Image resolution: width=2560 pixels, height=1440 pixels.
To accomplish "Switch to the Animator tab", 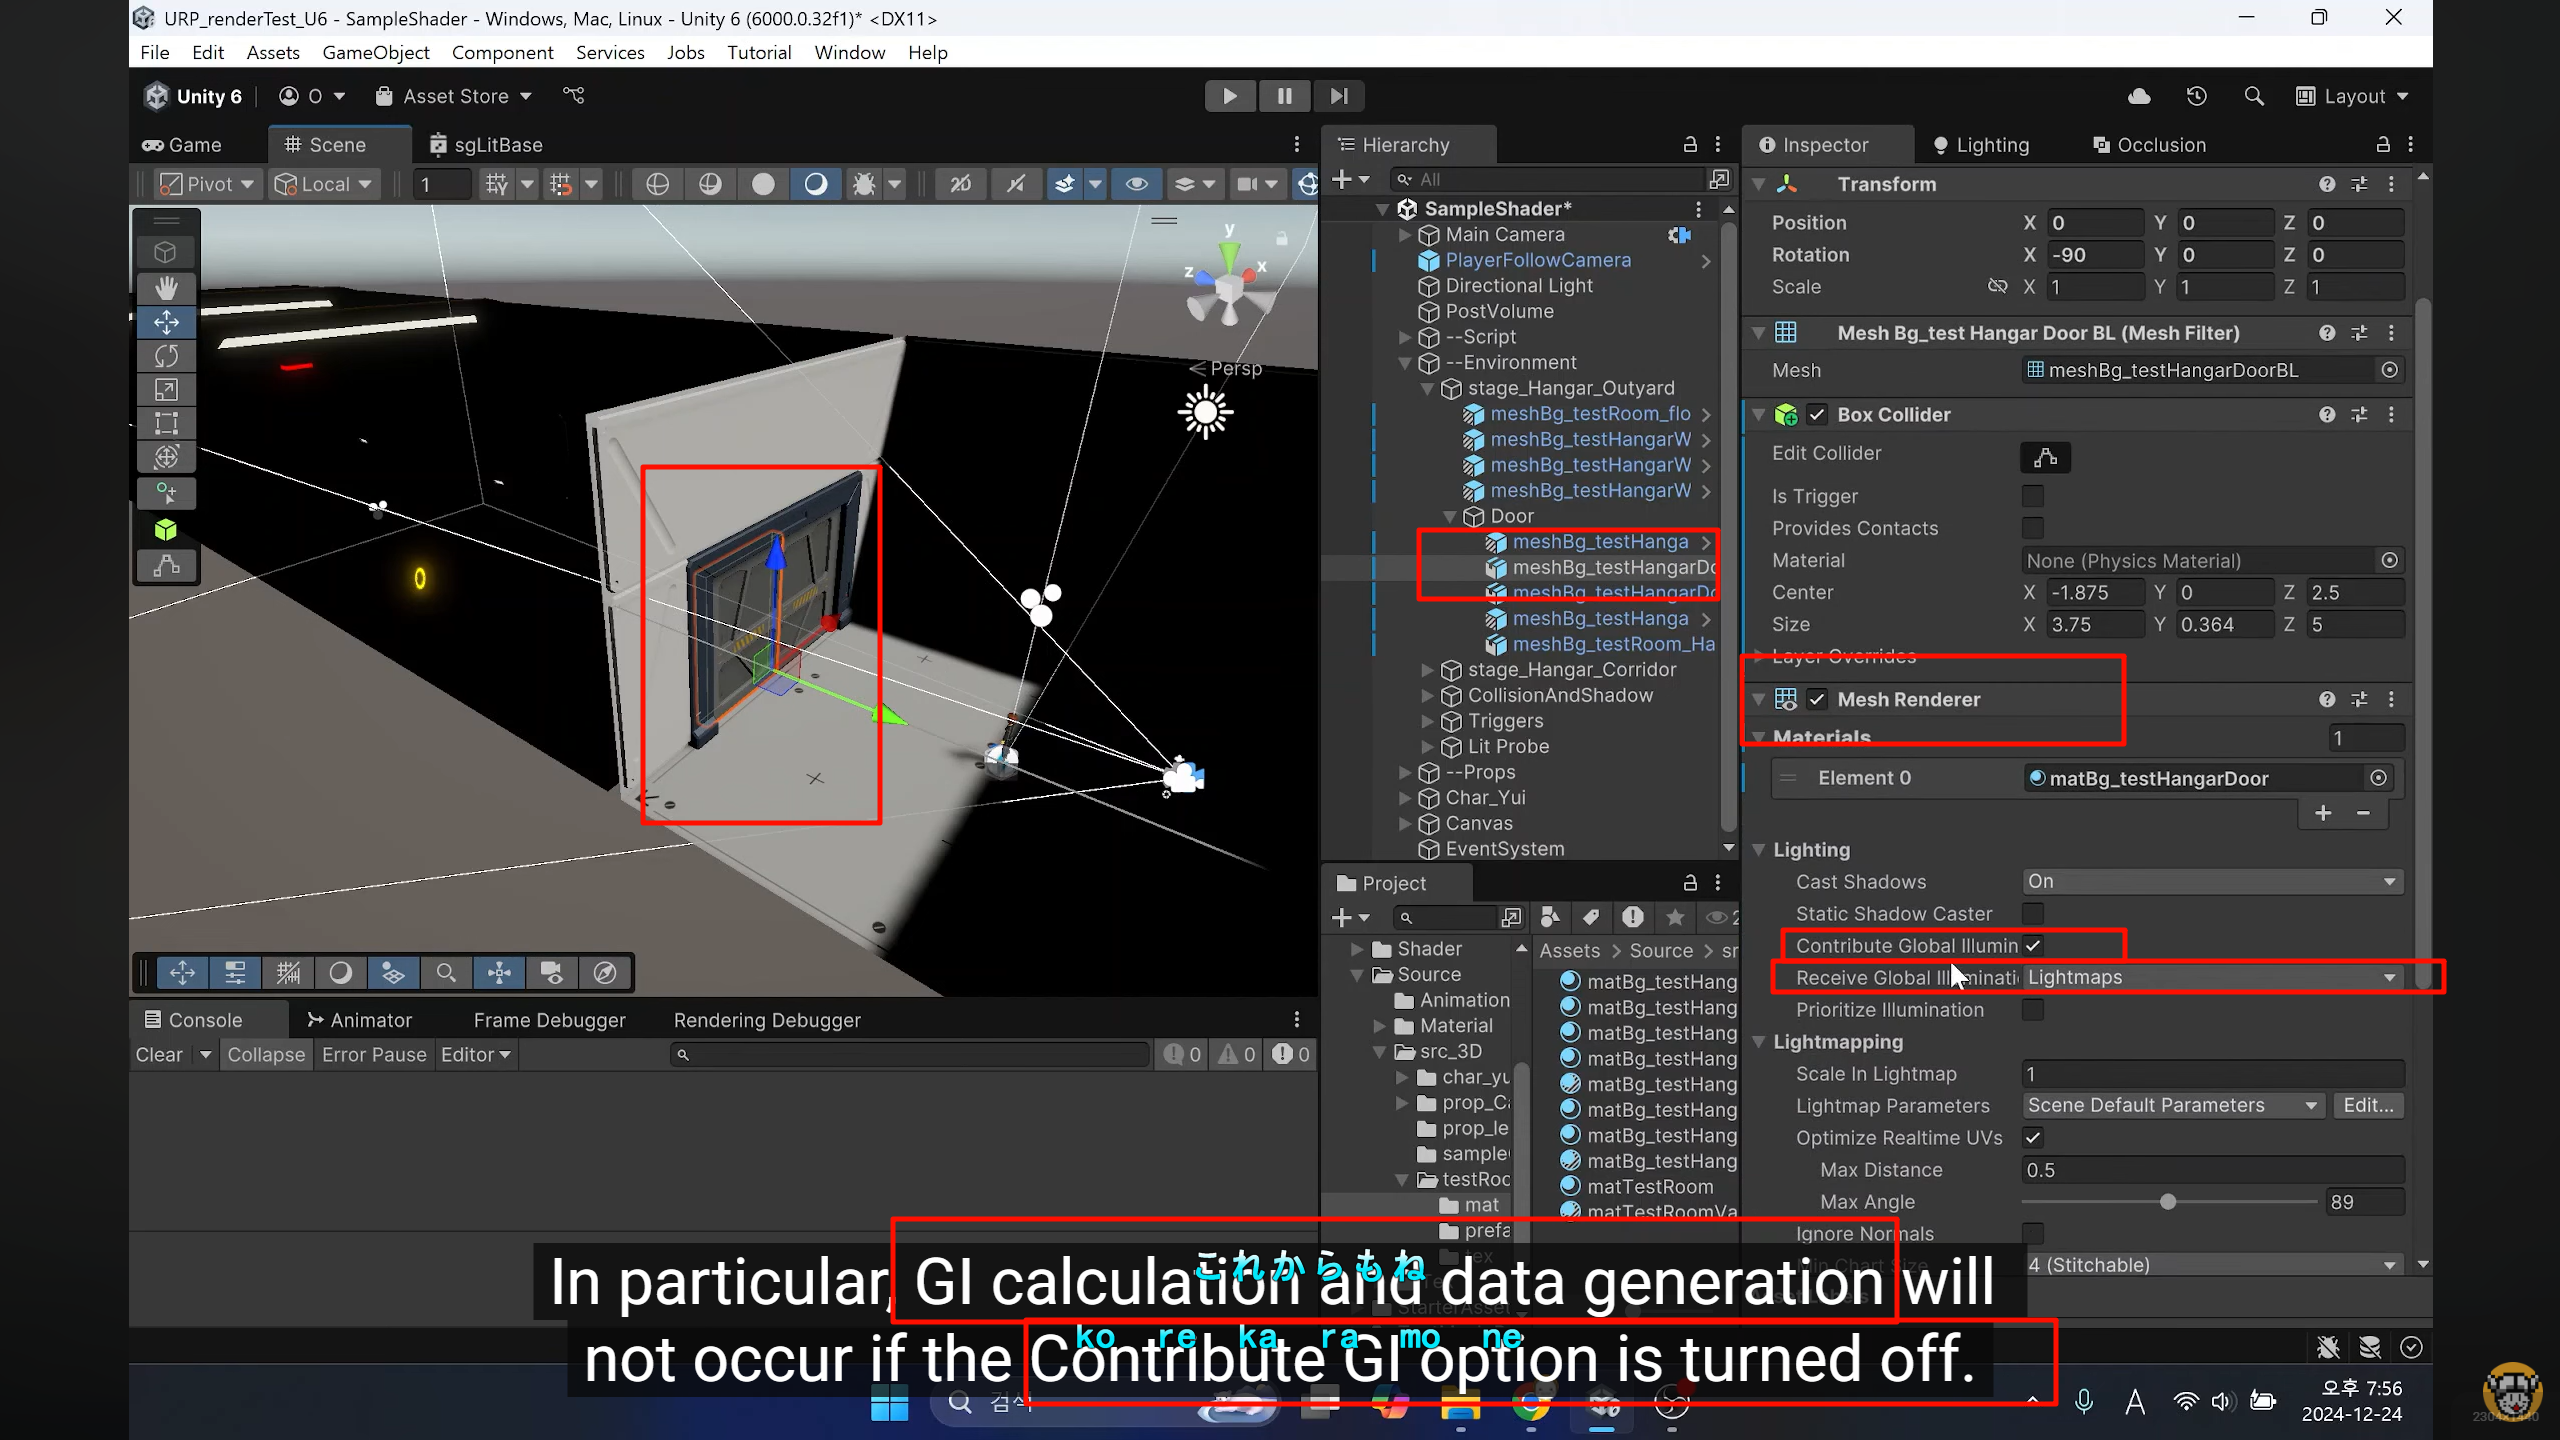I will [x=359, y=1020].
